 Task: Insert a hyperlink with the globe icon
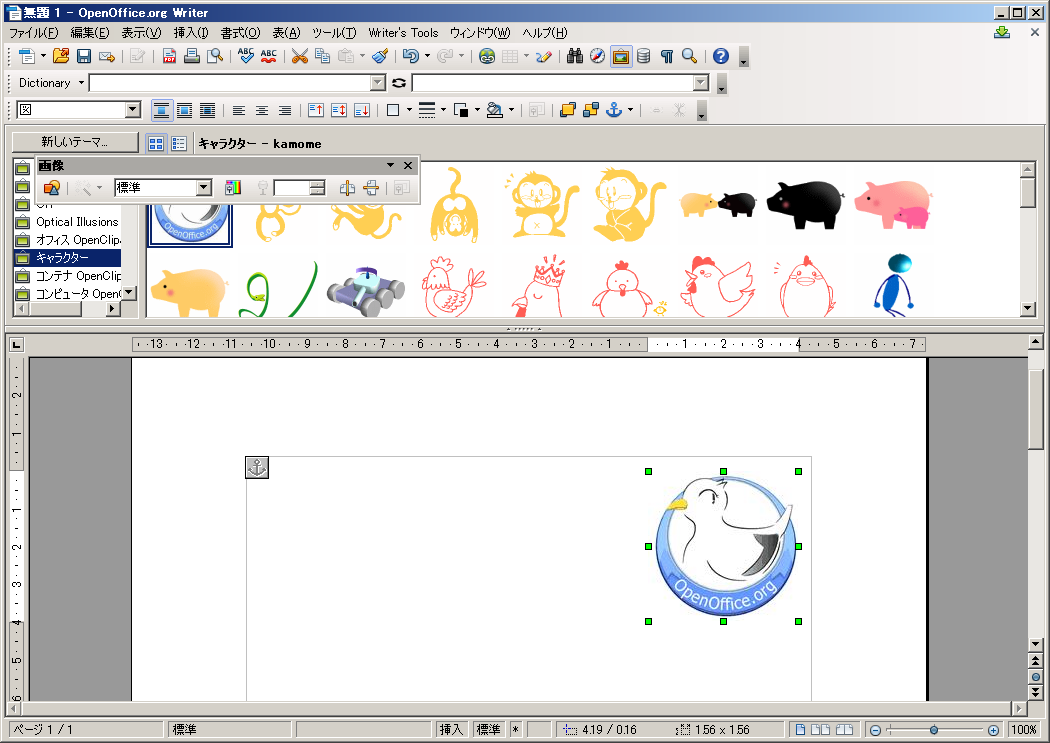(x=487, y=56)
